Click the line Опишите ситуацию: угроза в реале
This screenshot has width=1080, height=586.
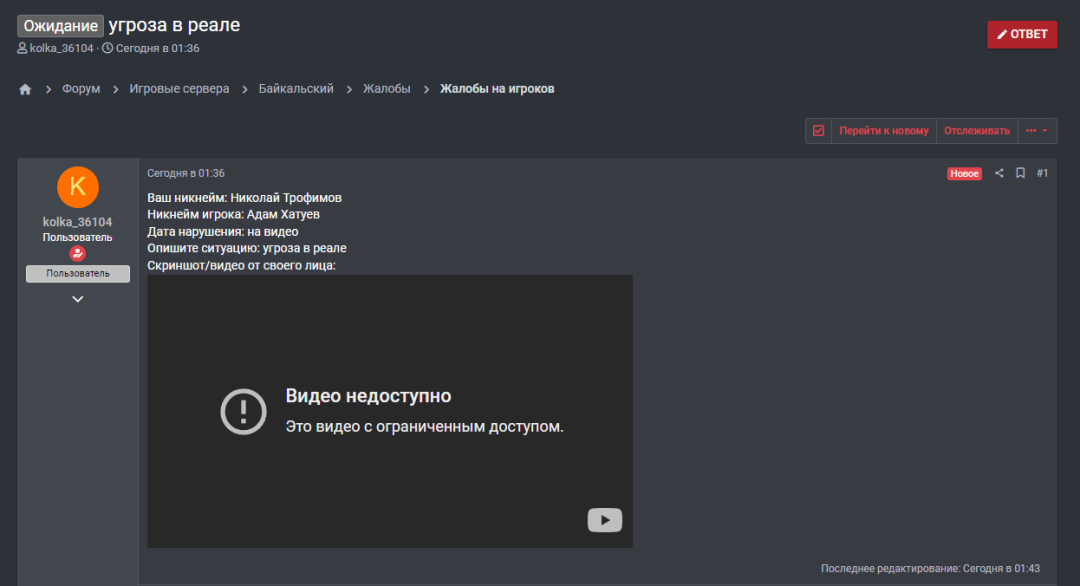[x=247, y=248]
